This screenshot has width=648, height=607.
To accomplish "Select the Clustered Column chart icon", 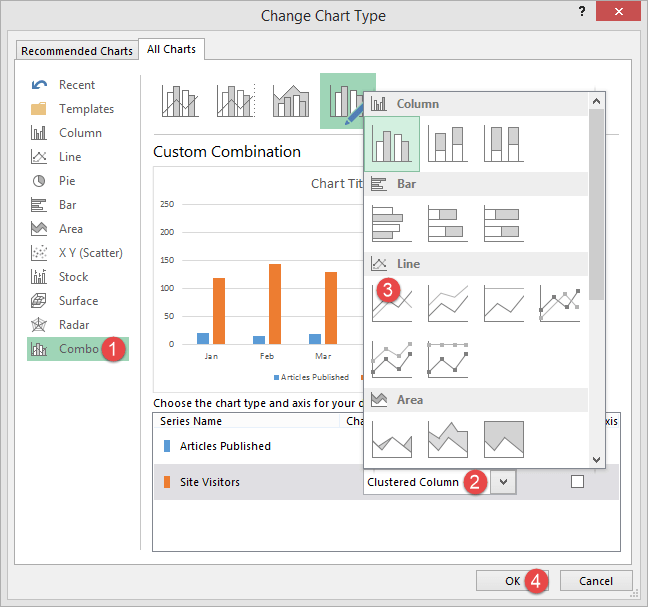I will pos(392,142).
